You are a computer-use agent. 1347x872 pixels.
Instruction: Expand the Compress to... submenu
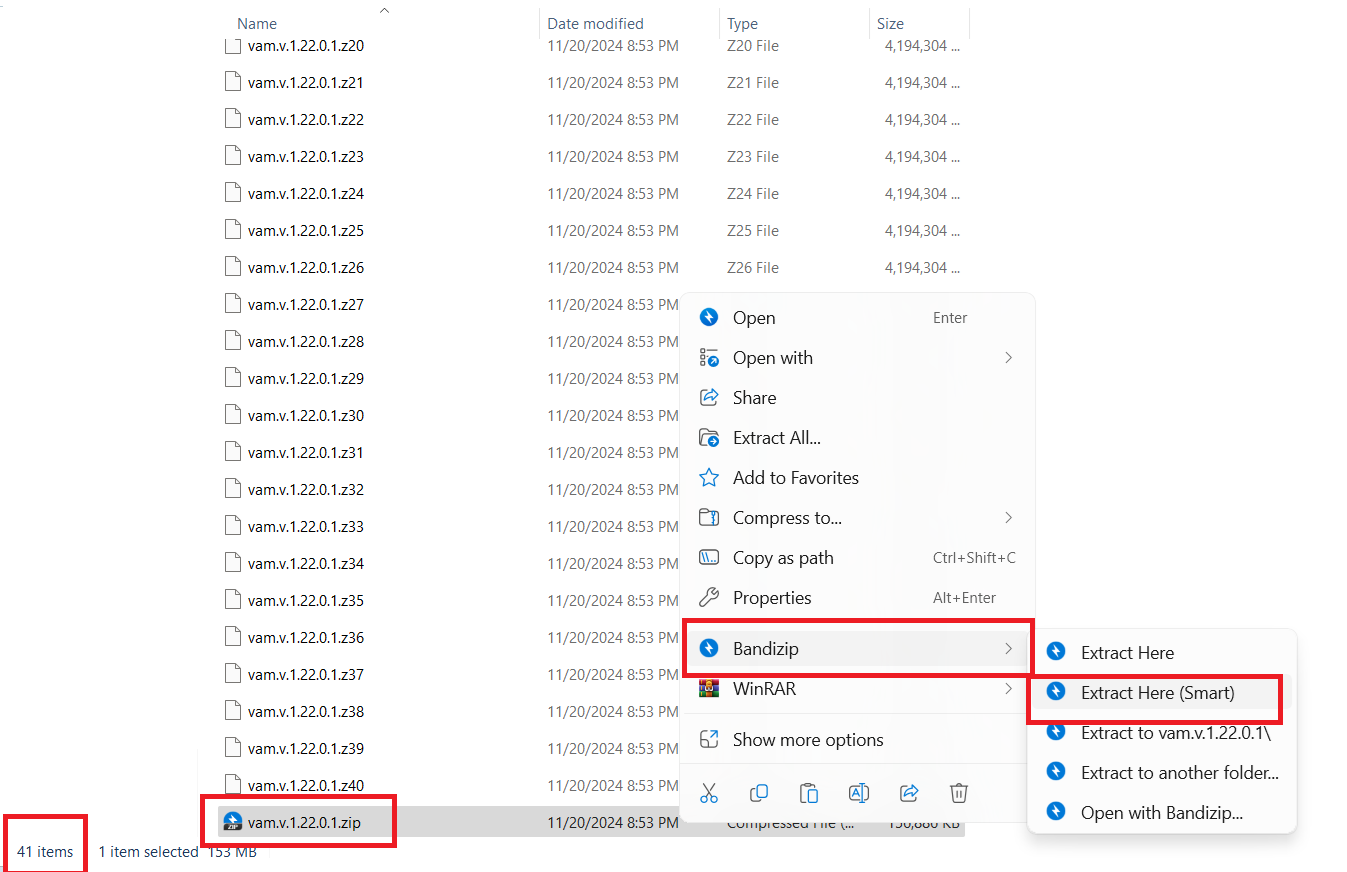tap(857, 518)
